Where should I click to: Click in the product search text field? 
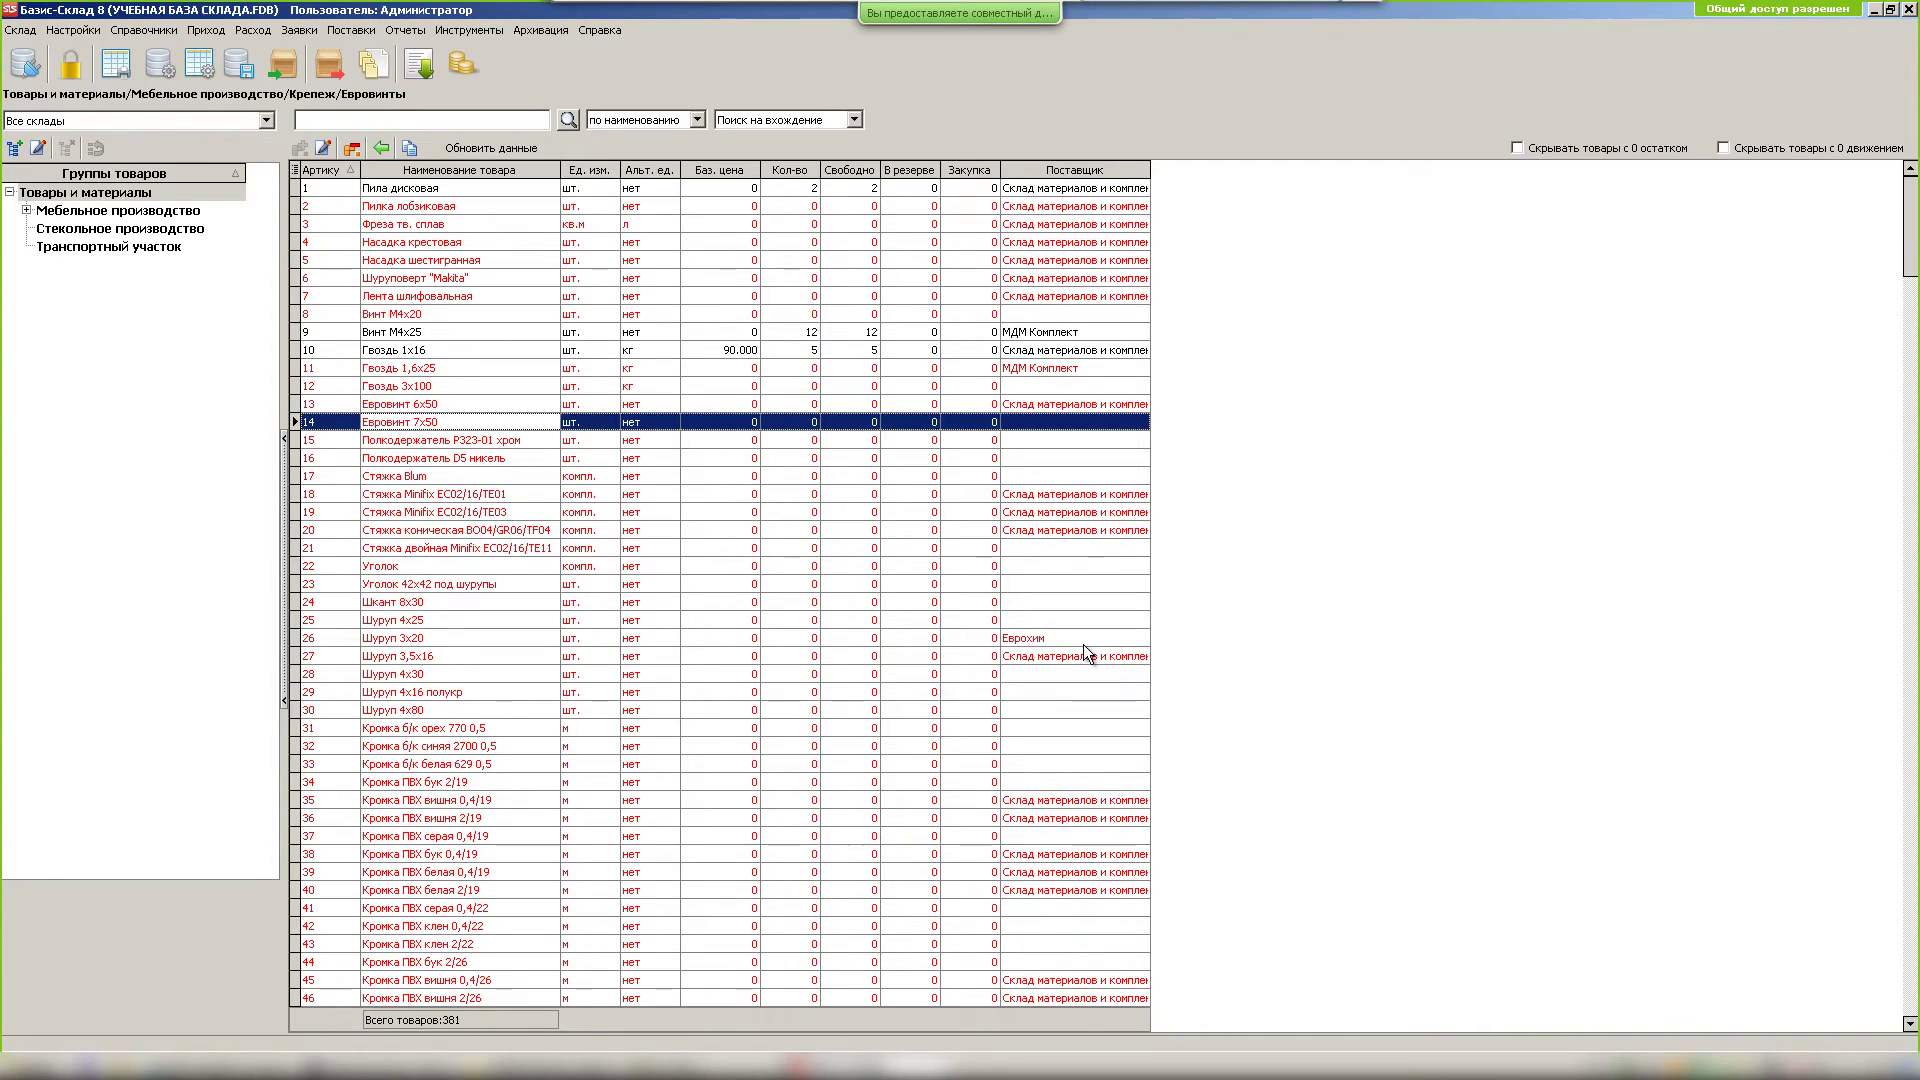[421, 120]
